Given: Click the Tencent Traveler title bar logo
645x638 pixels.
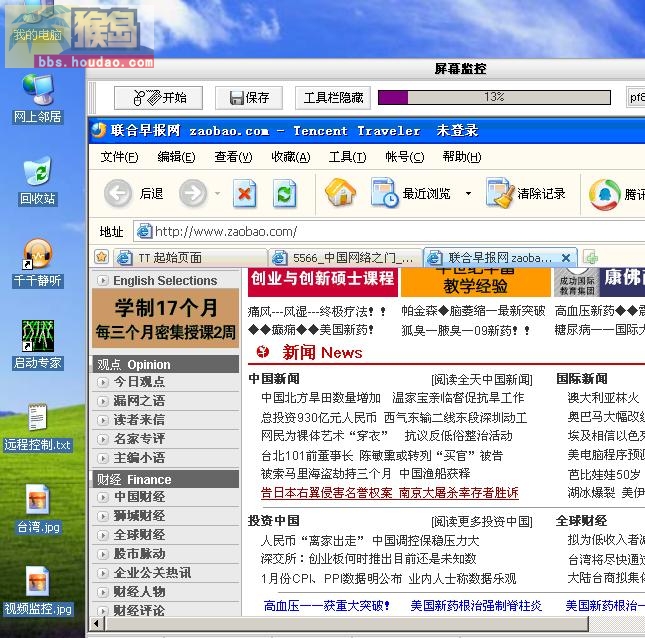Looking at the screenshot, I should tap(99, 130).
